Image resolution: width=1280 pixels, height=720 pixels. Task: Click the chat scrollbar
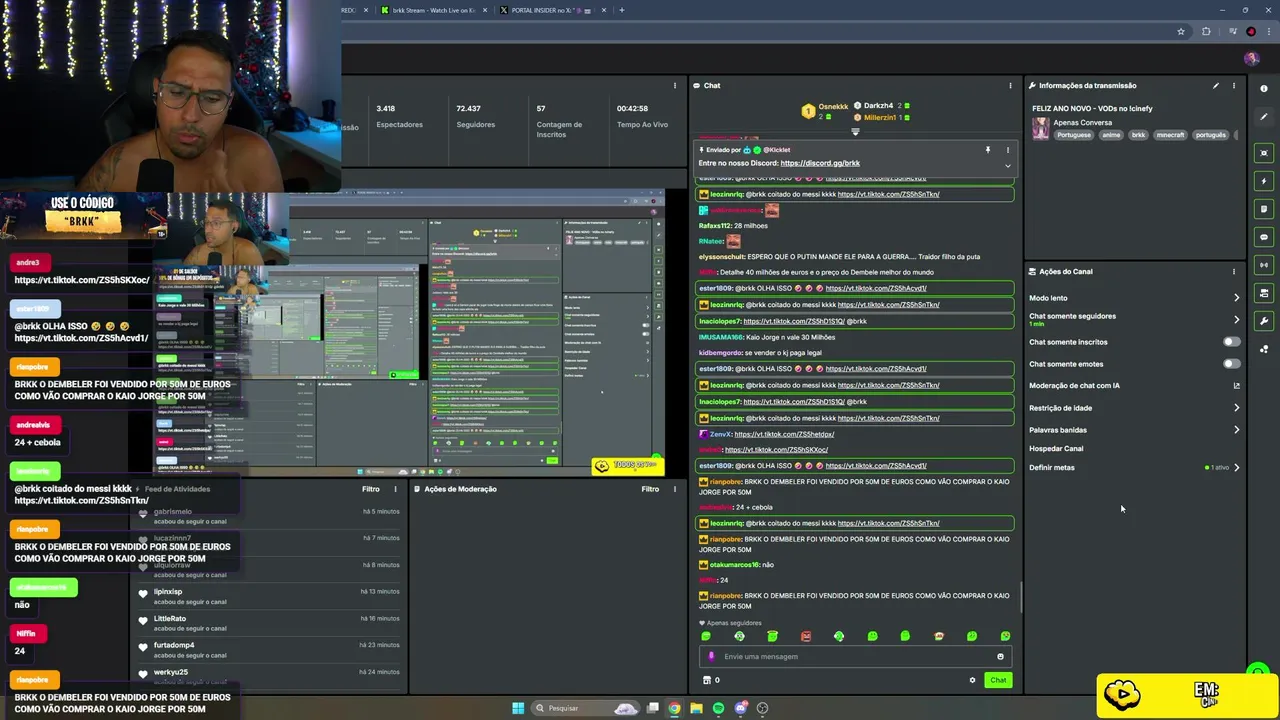click(x=1021, y=596)
